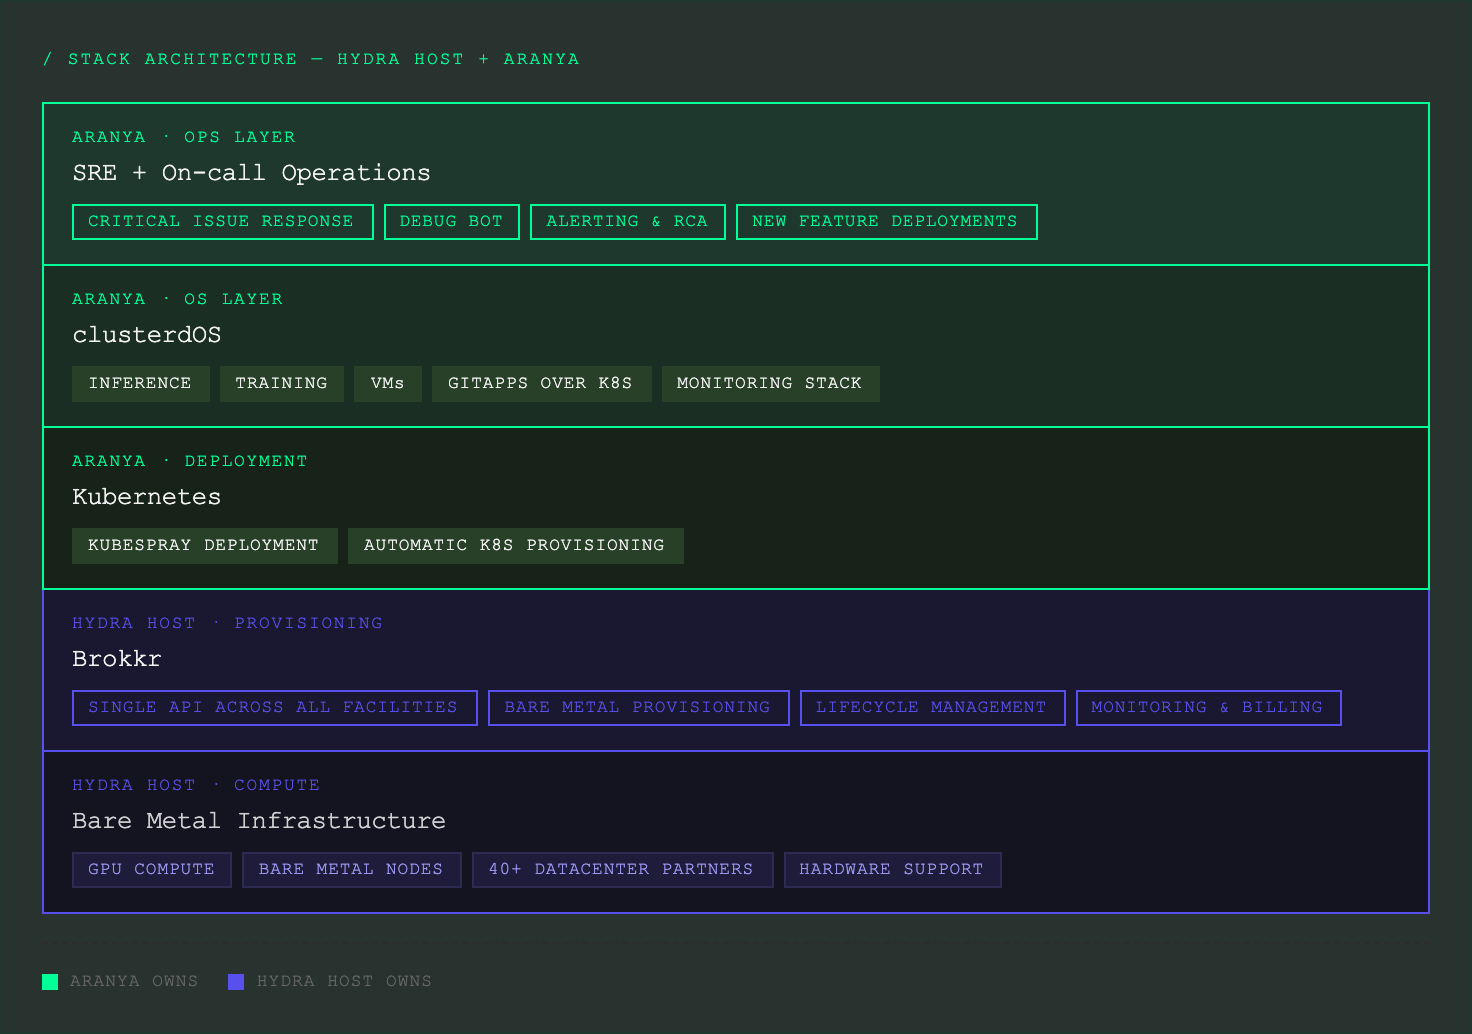Click the Aranya Owns legend text

coord(134,982)
